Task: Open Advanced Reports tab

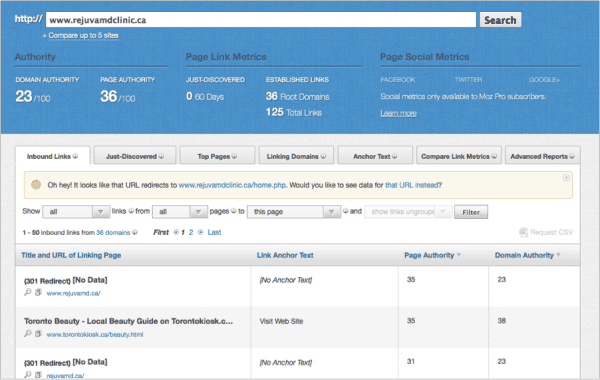Action: coord(543,156)
